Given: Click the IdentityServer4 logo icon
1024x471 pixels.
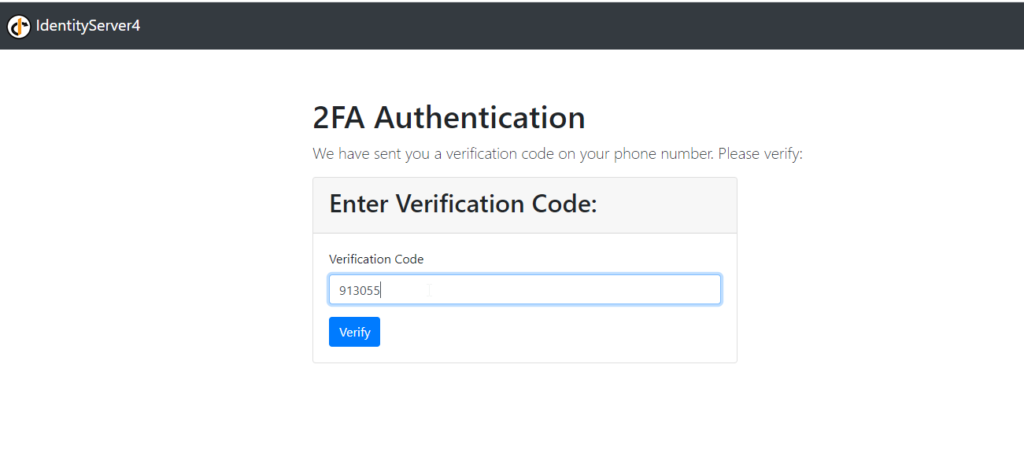Looking at the screenshot, I should (19, 26).
